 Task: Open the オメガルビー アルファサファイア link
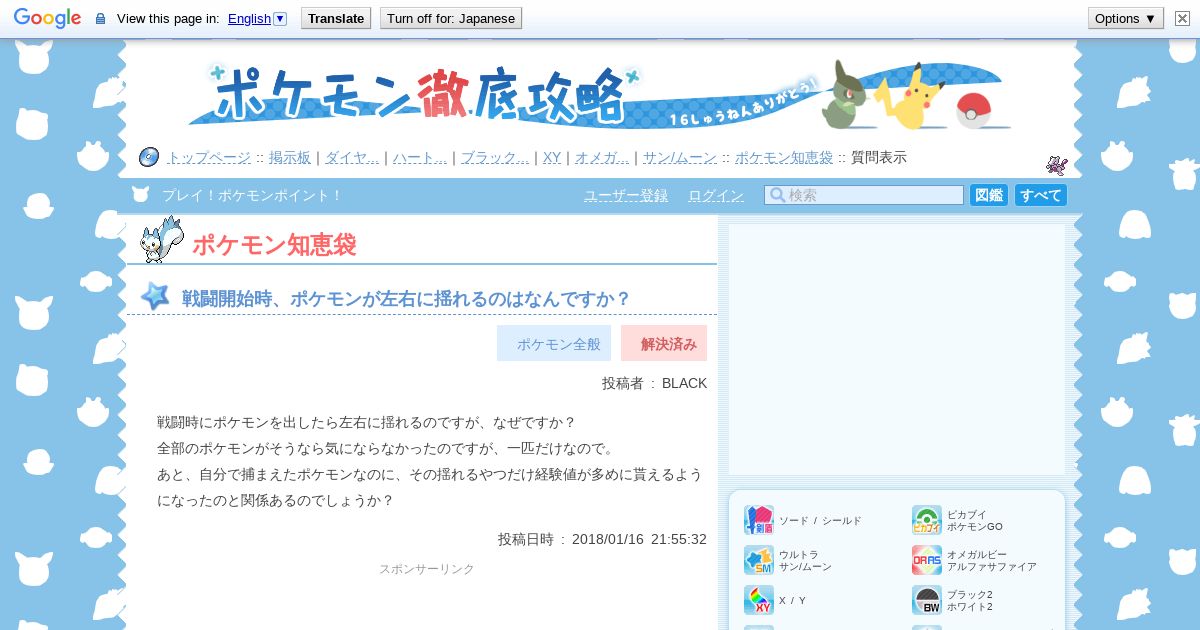pyautogui.click(x=992, y=560)
